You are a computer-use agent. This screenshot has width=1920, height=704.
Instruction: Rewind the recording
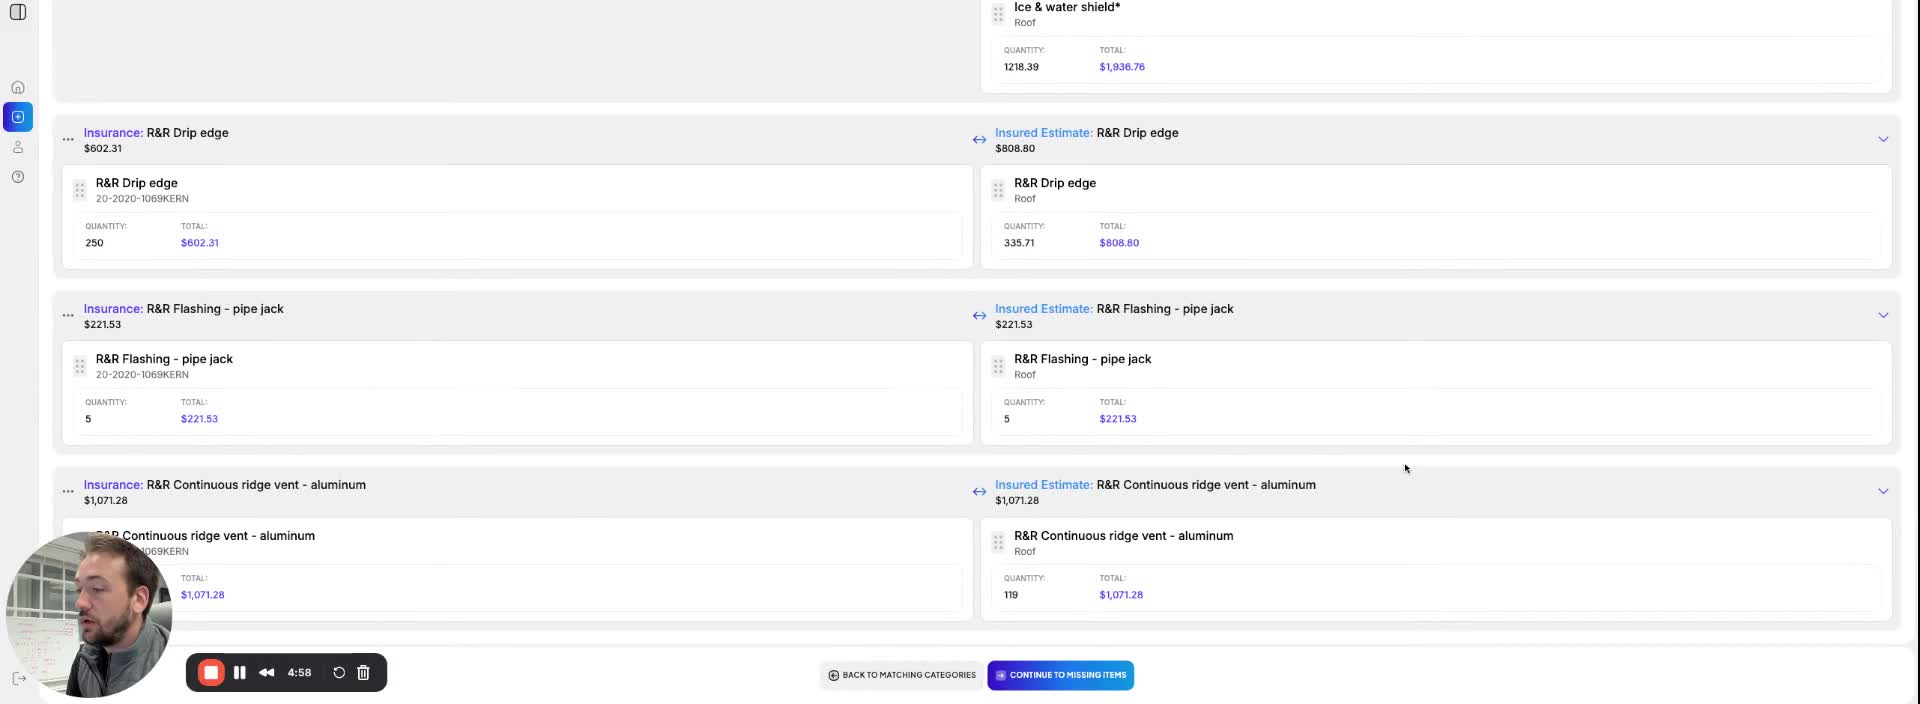pos(267,673)
